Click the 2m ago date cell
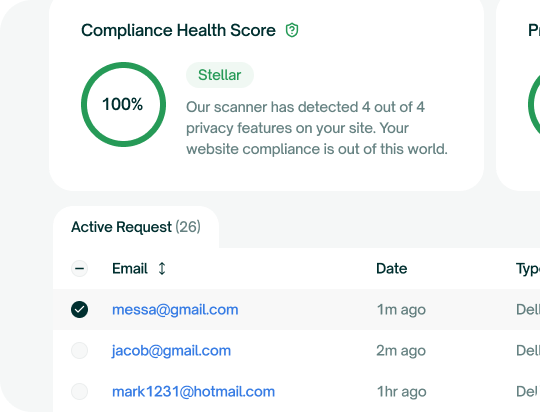540x412 pixels. (x=401, y=351)
